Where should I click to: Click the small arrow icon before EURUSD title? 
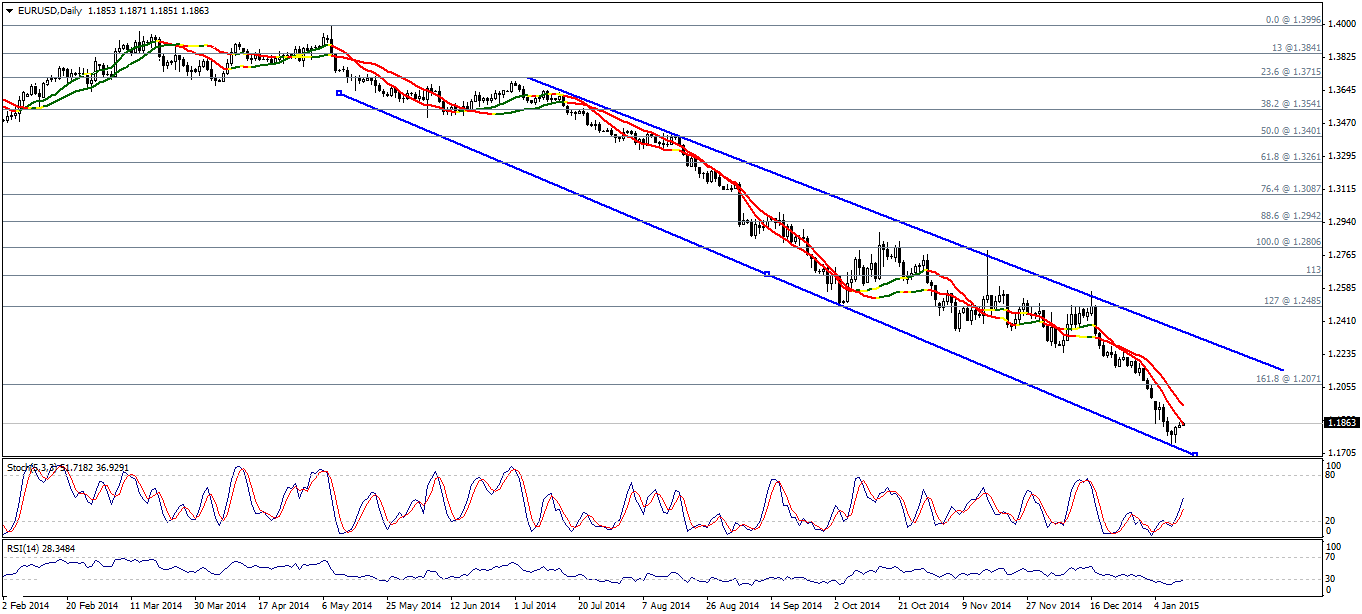pos(9,10)
